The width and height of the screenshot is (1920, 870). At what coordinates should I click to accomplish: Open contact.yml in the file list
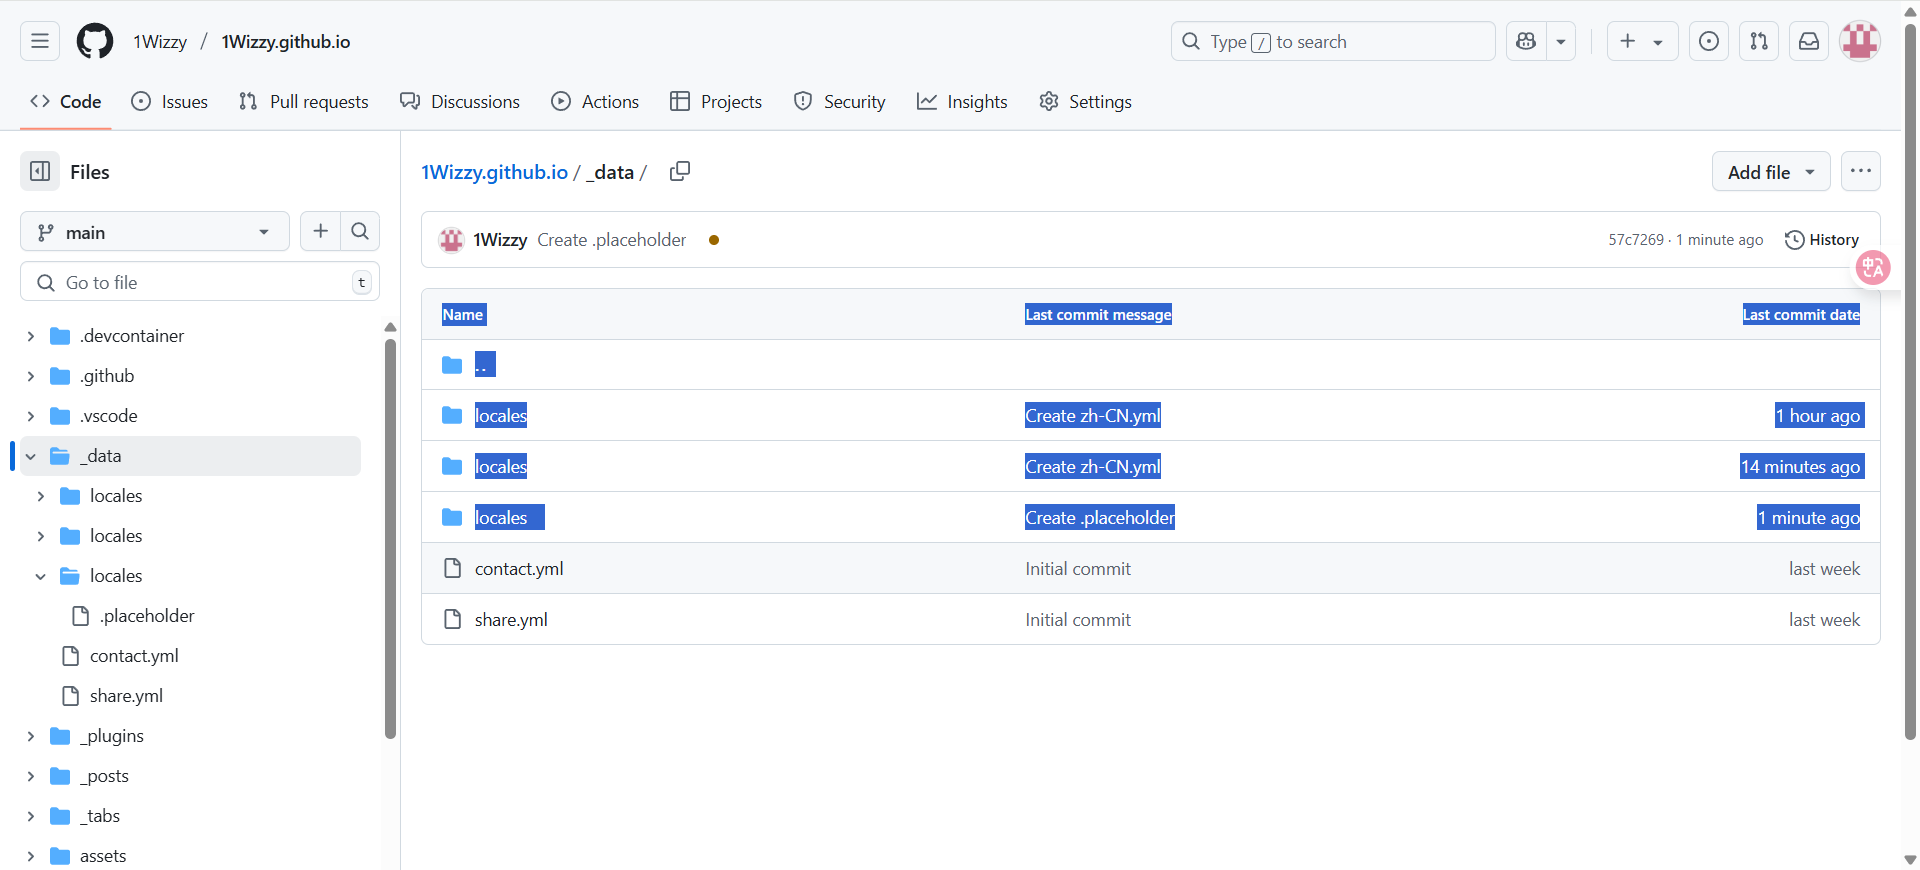(519, 569)
